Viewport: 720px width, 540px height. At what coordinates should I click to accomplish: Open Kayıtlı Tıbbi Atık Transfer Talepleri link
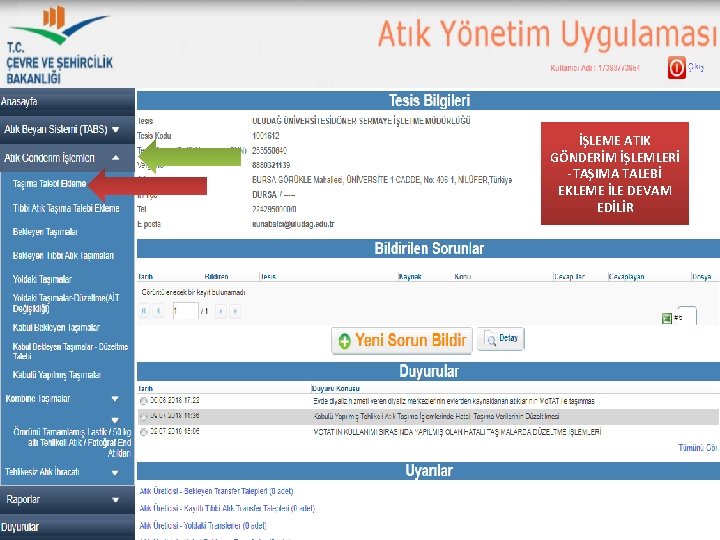tap(227, 508)
